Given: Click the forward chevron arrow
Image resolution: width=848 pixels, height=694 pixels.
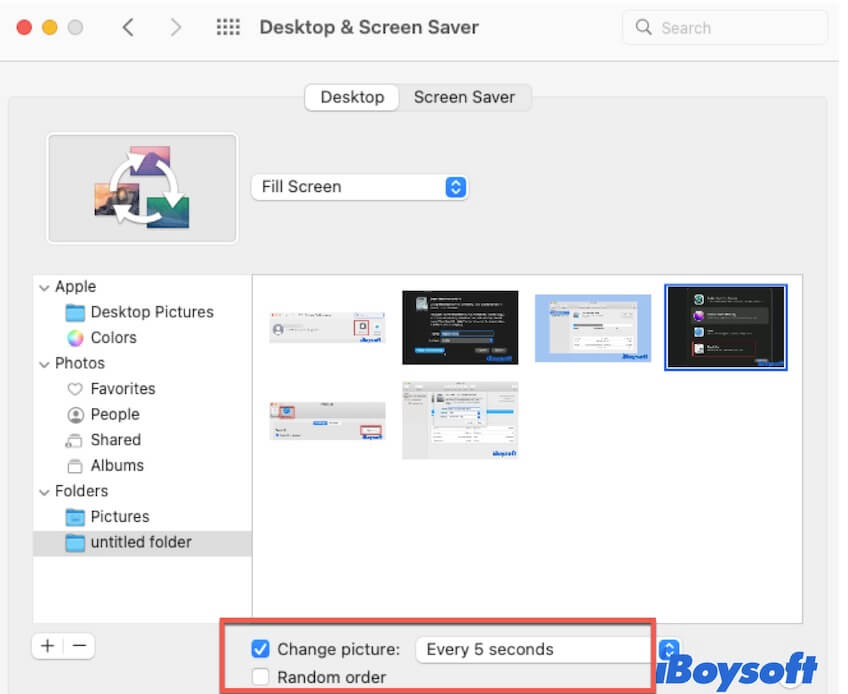Looking at the screenshot, I should click(x=176, y=27).
